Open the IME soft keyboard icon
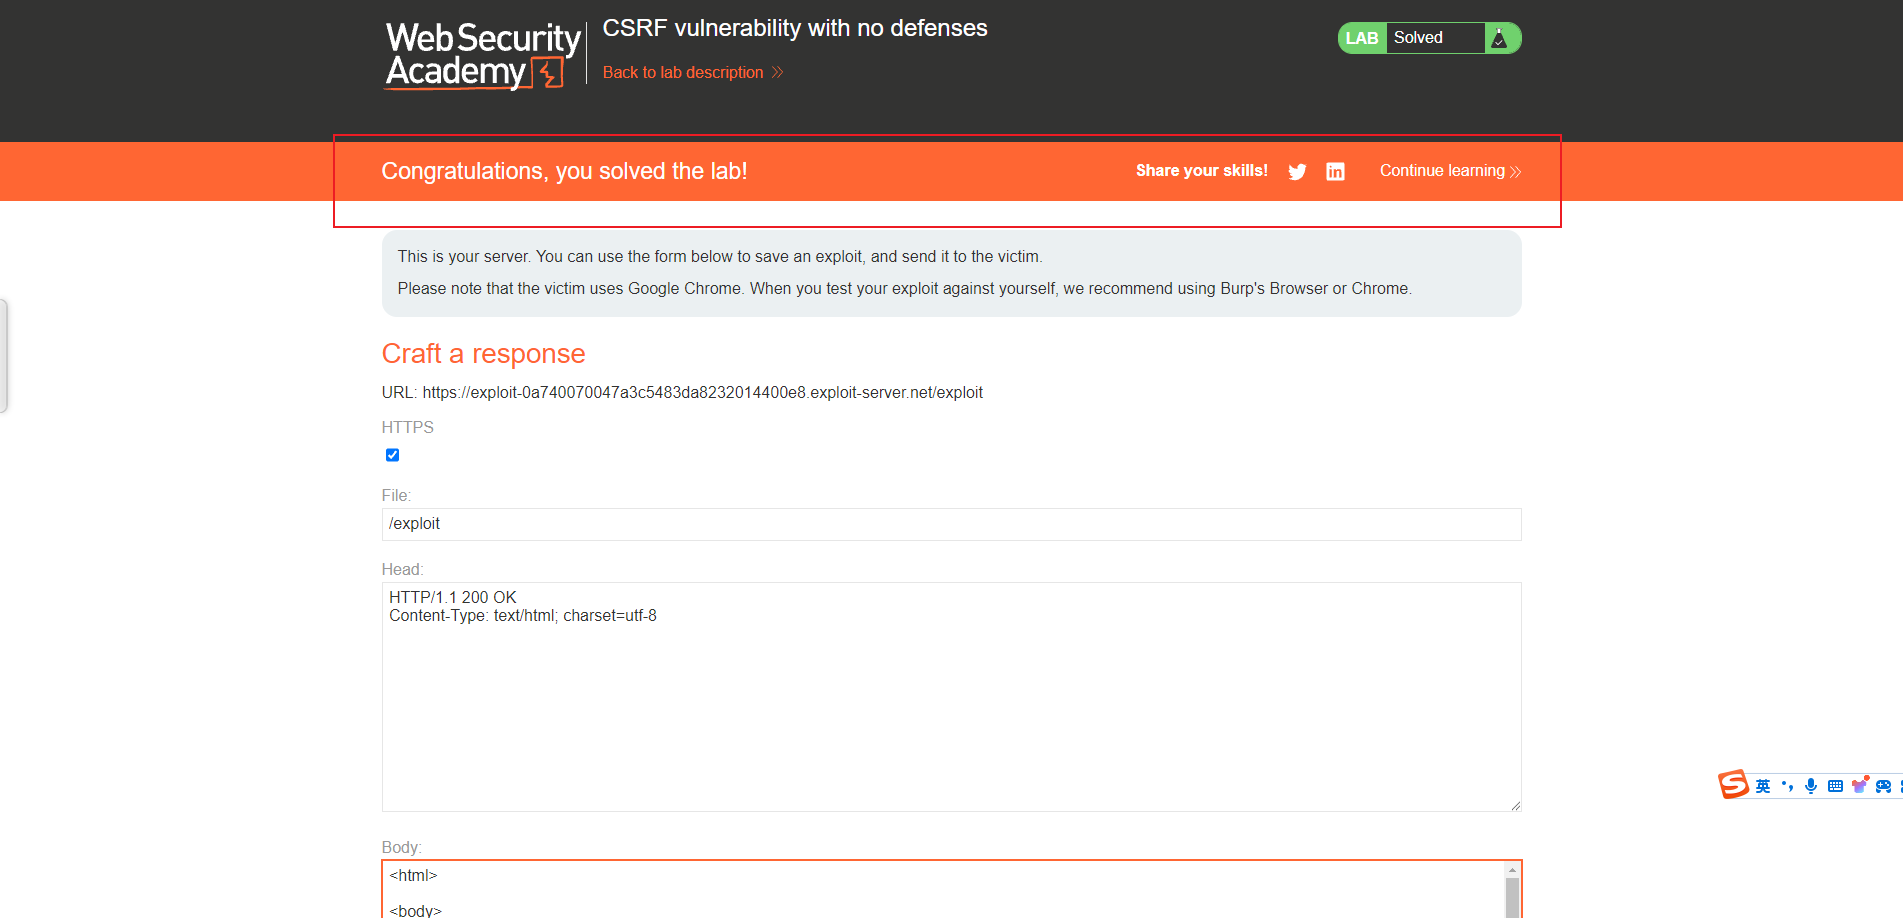This screenshot has width=1903, height=918. (x=1835, y=786)
